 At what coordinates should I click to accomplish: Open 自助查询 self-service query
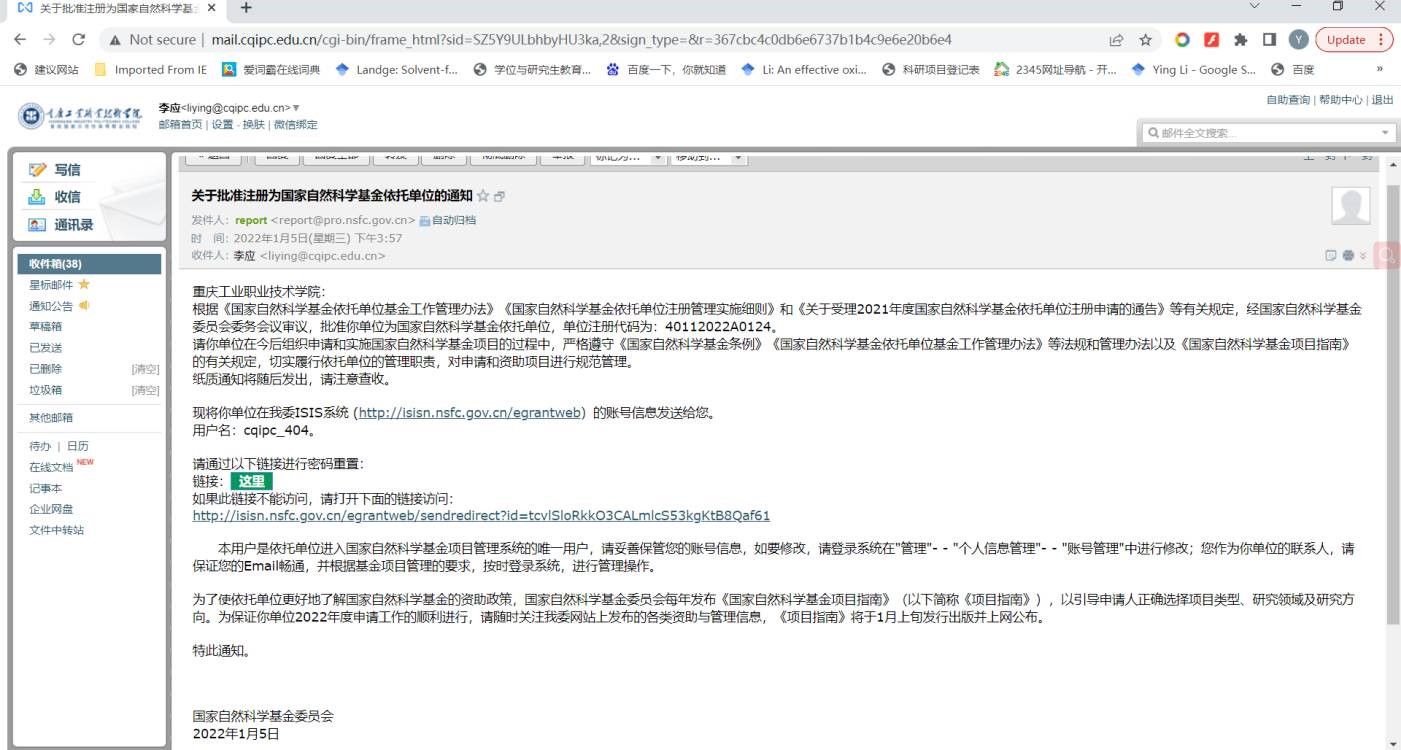point(1288,100)
